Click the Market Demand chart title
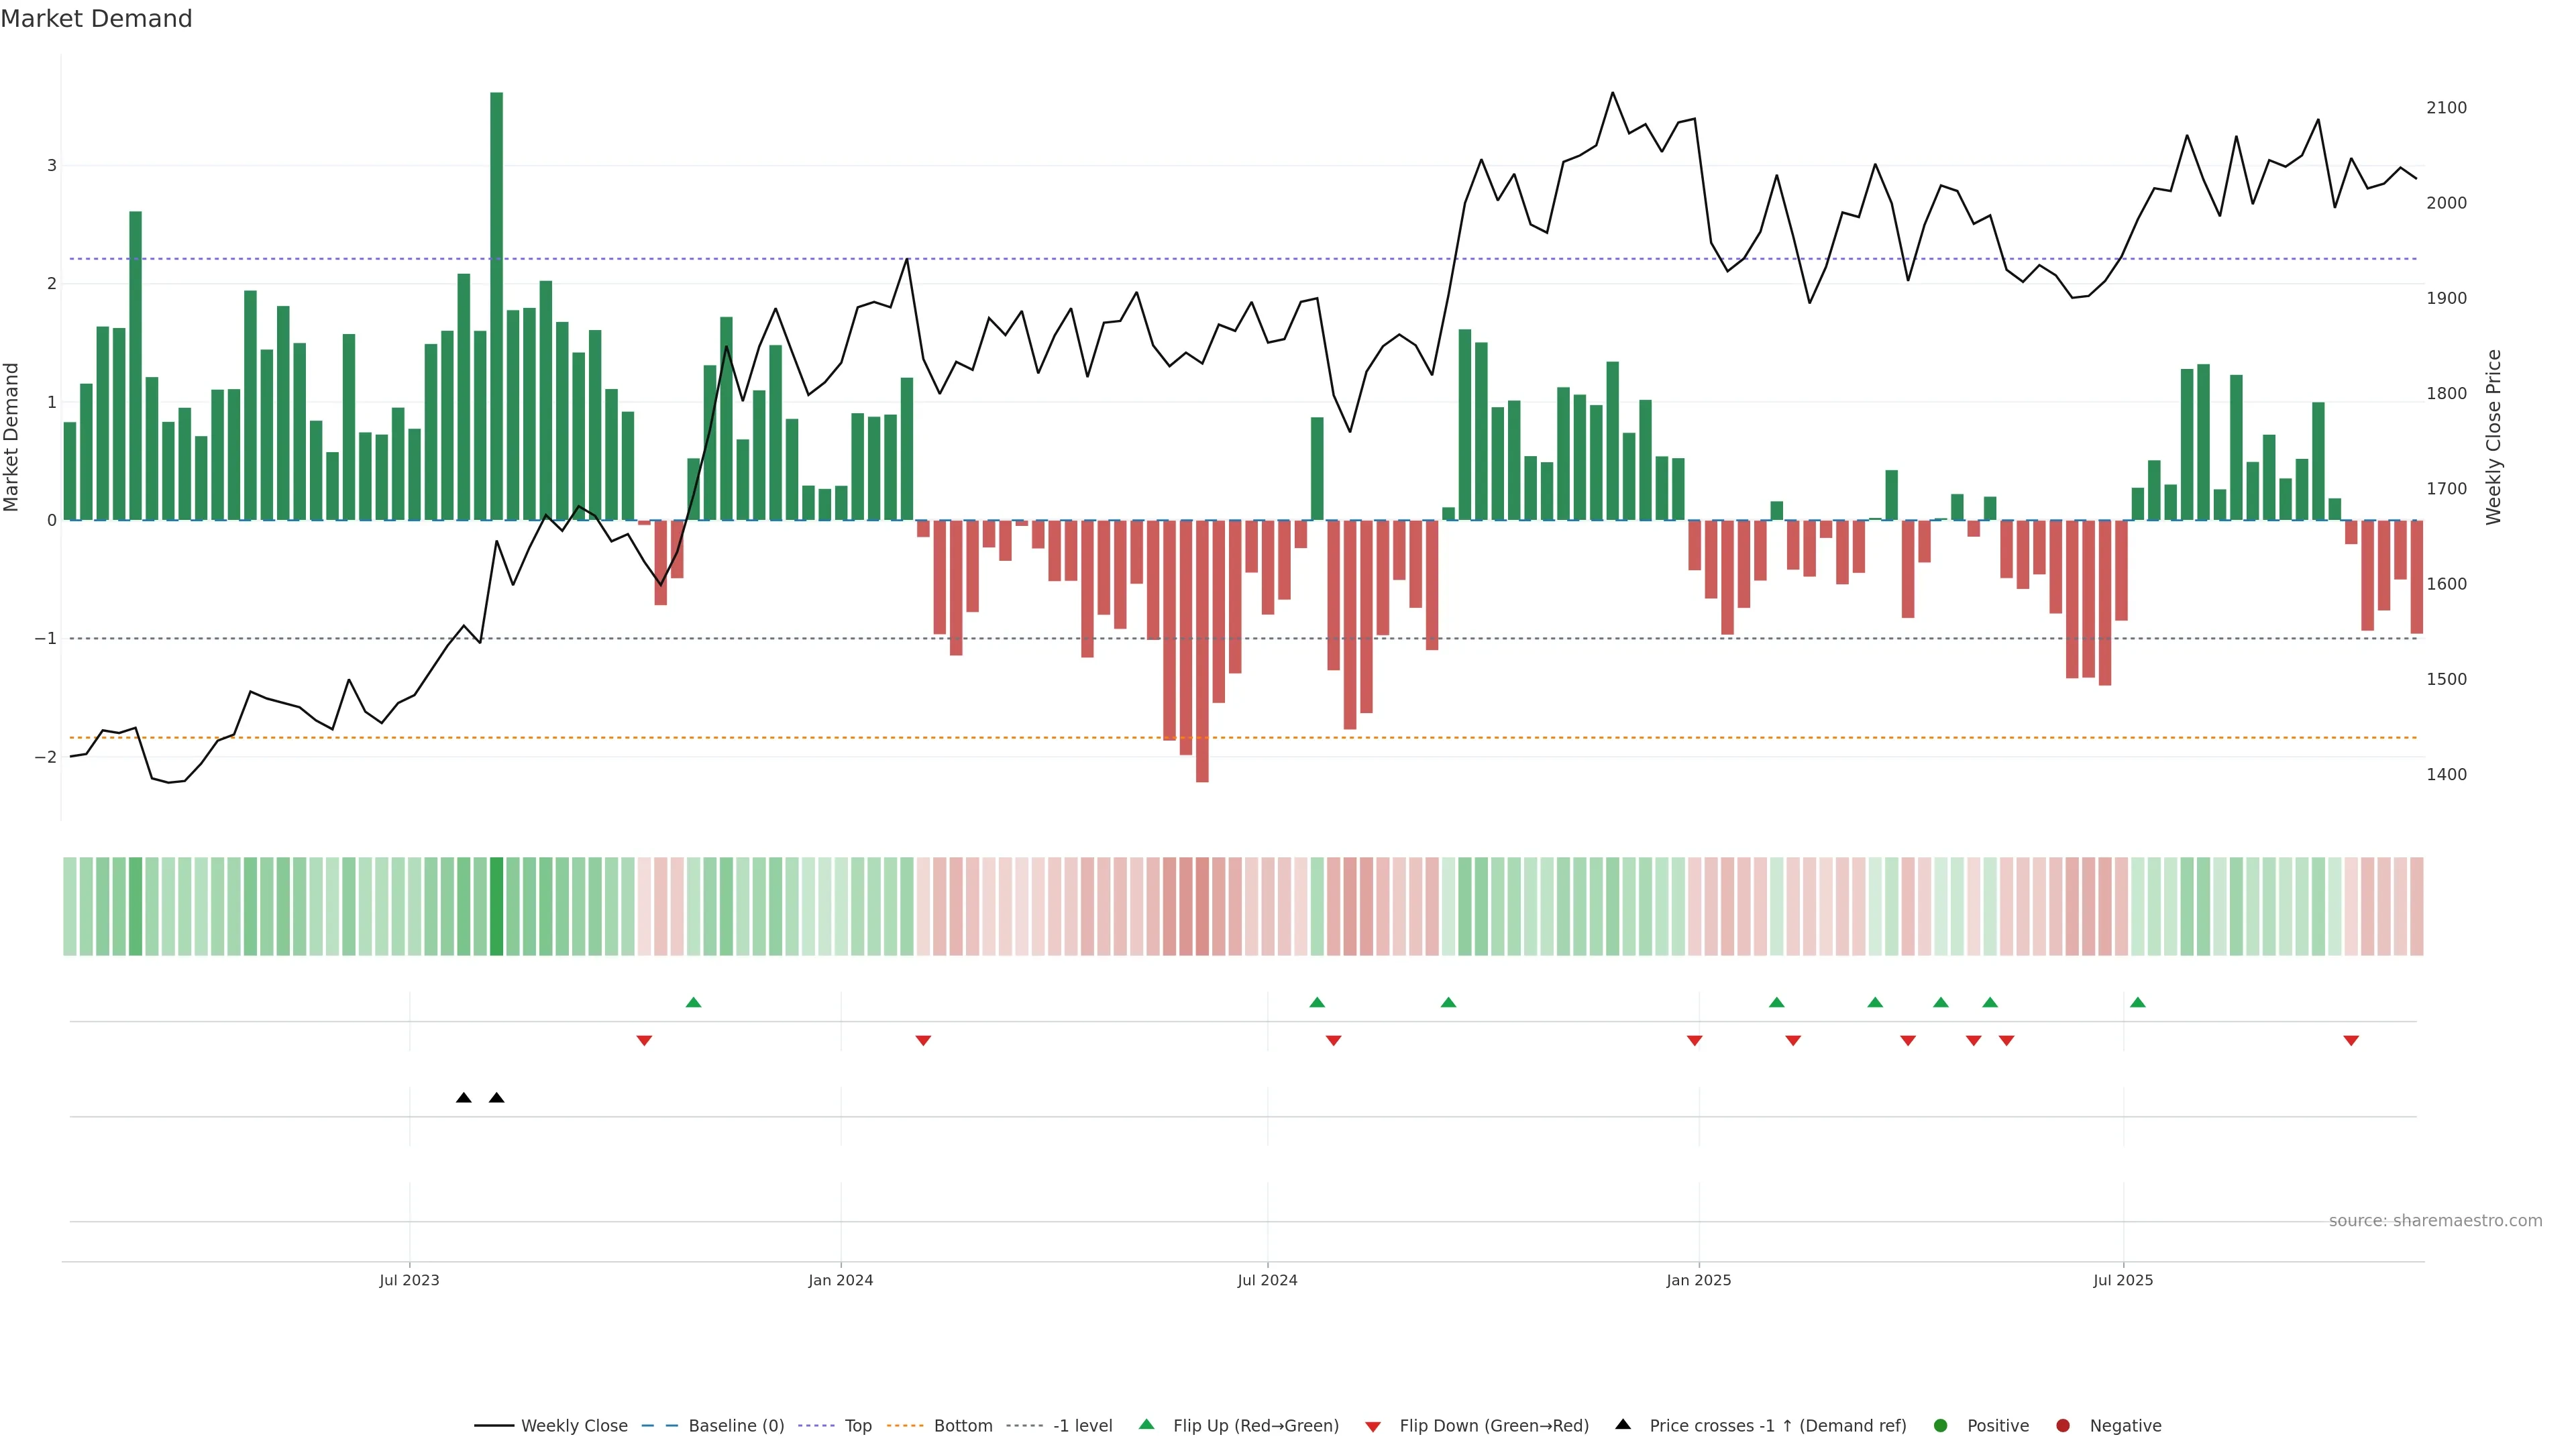 point(96,19)
